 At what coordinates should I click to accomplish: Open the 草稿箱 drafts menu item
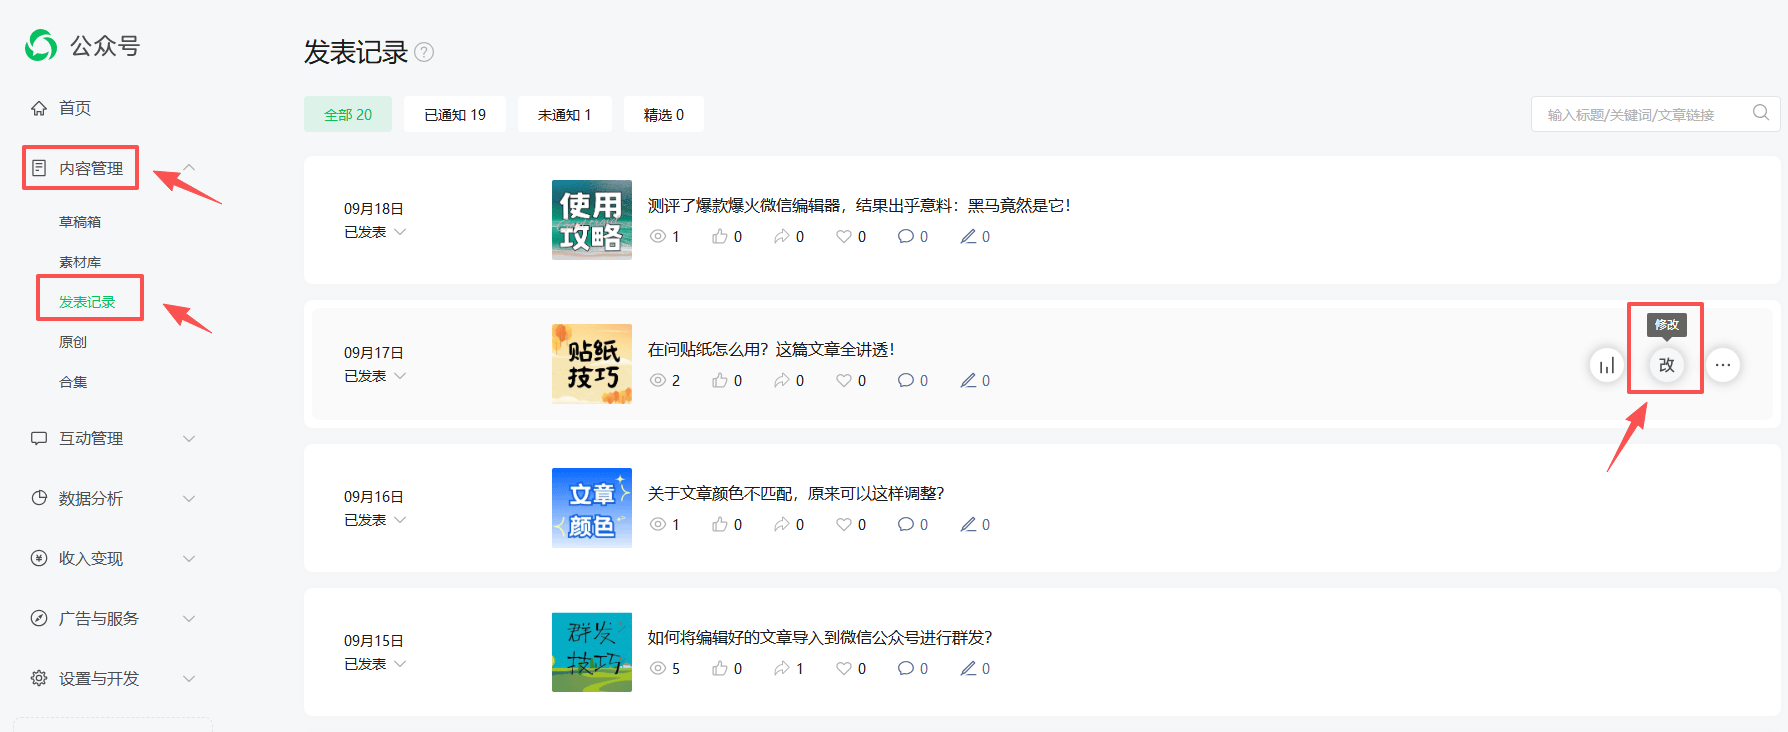[x=80, y=222]
